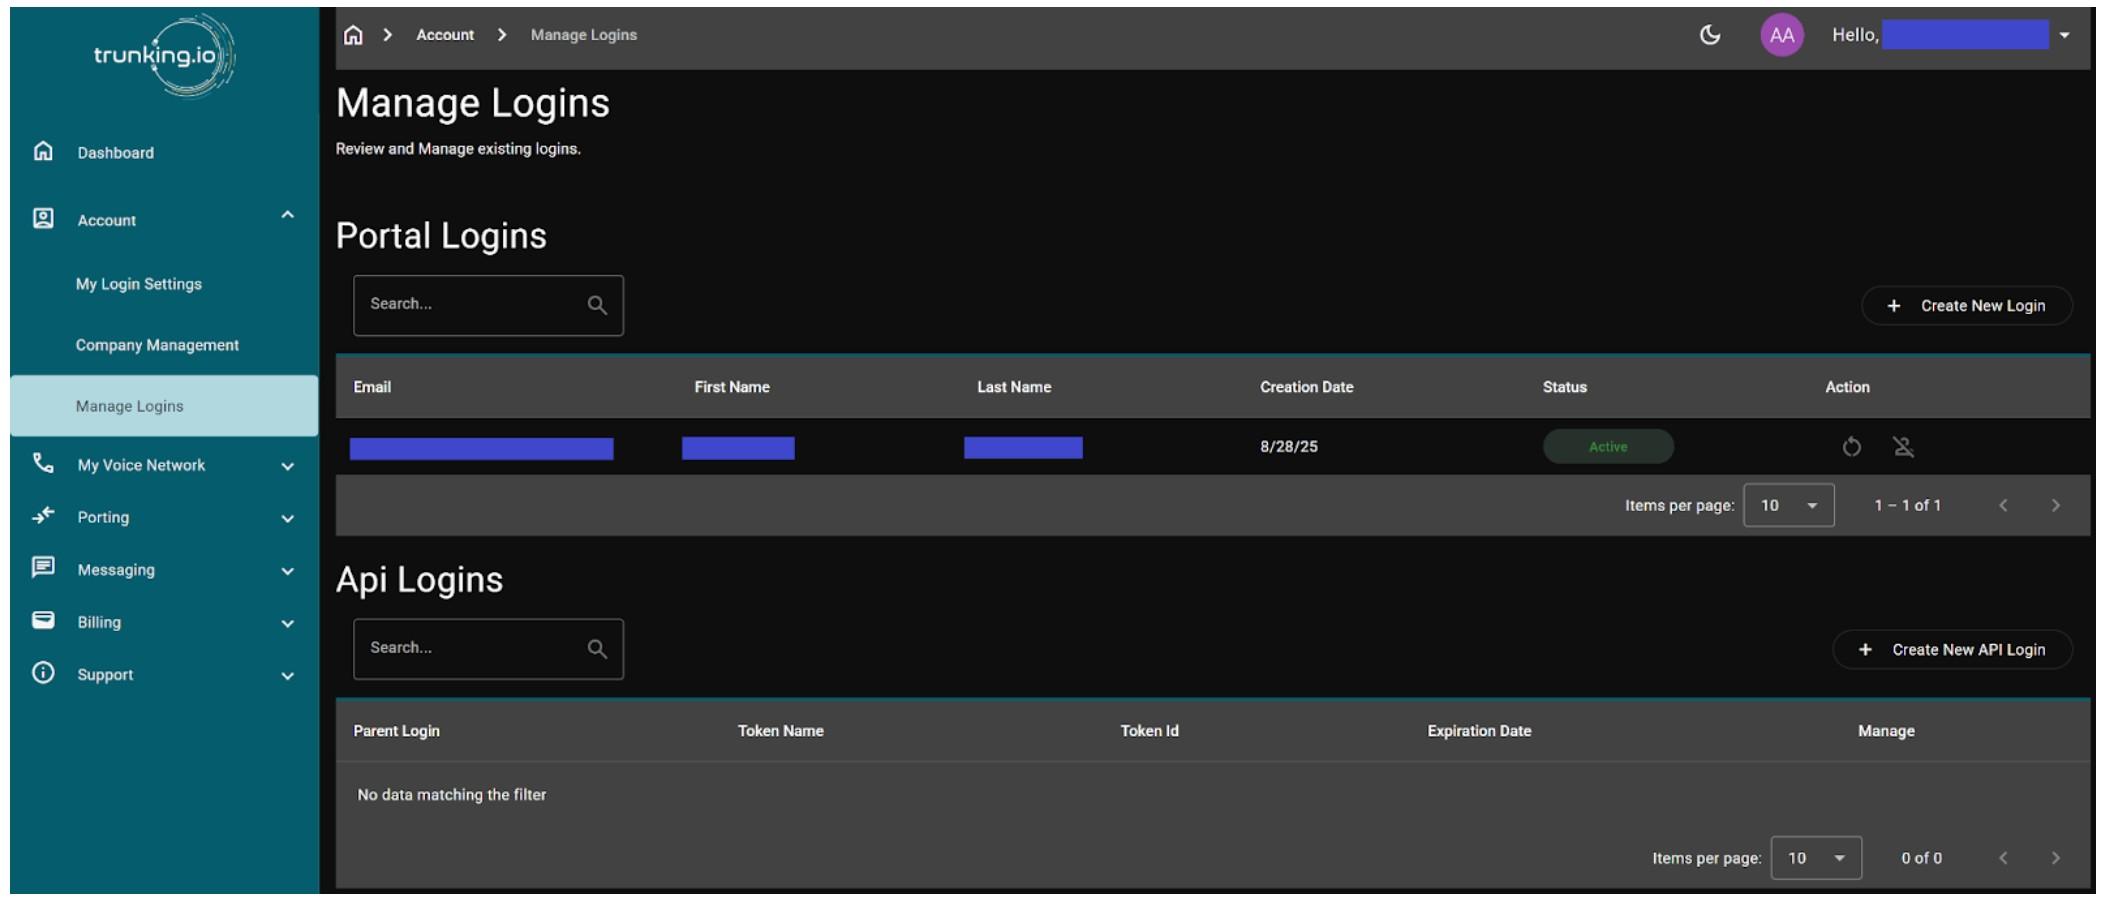The width and height of the screenshot is (2107, 900).
Task: Click the home icon in breadcrumb
Action: (x=353, y=35)
